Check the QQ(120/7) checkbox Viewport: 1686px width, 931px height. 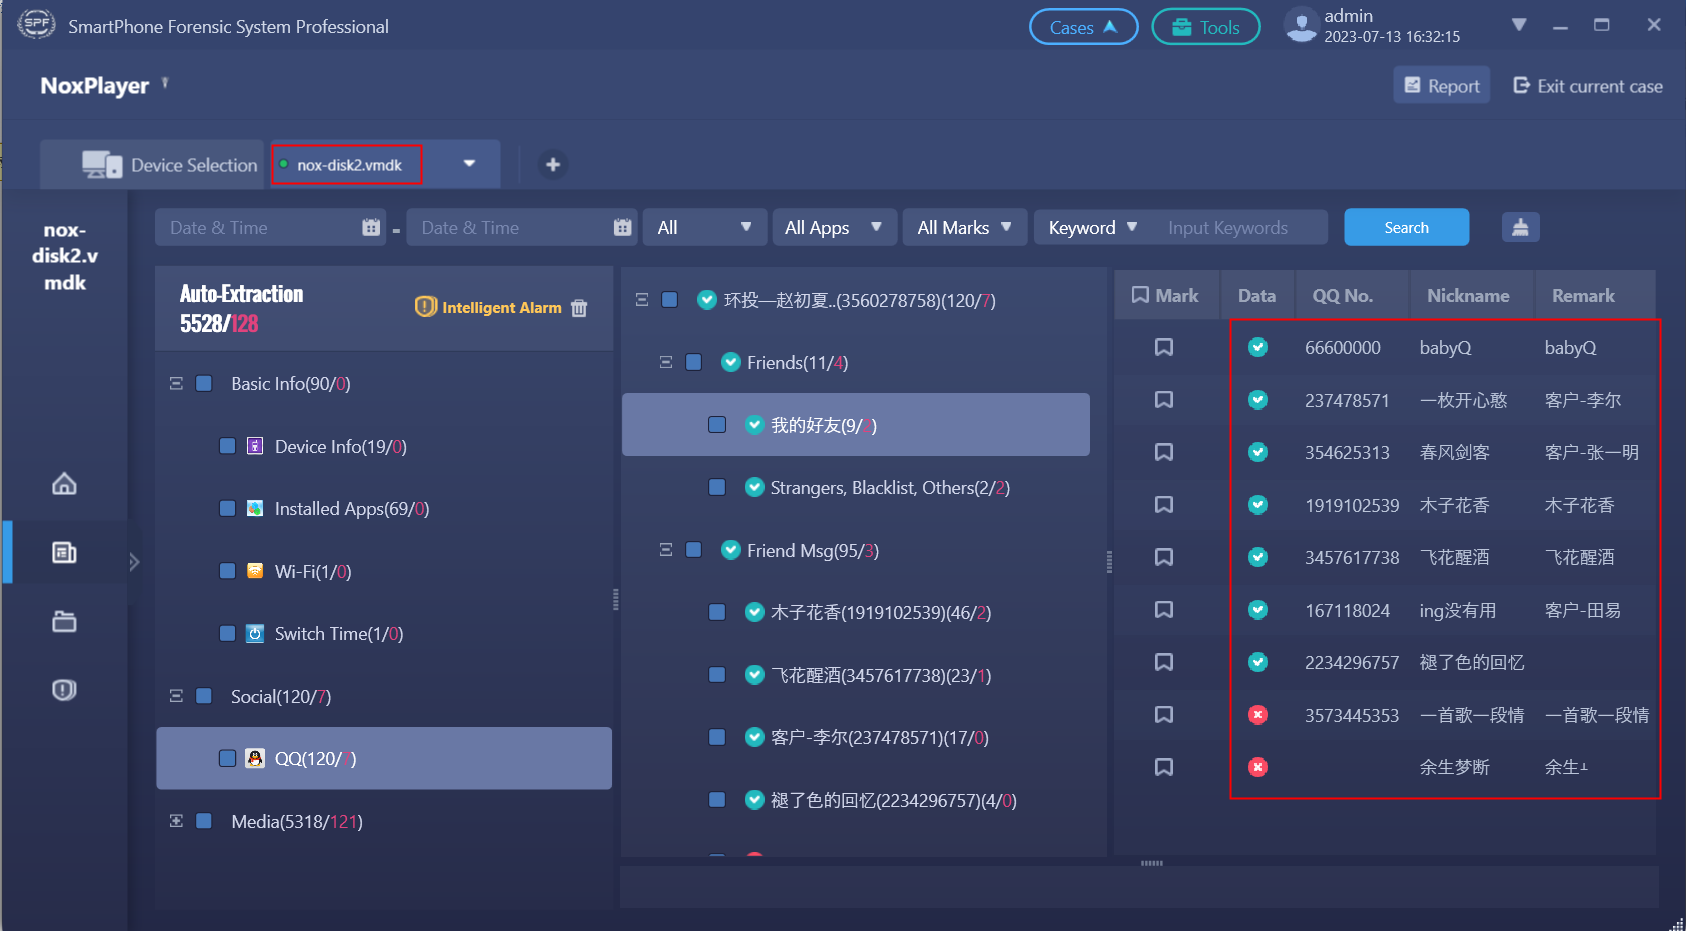coord(227,758)
